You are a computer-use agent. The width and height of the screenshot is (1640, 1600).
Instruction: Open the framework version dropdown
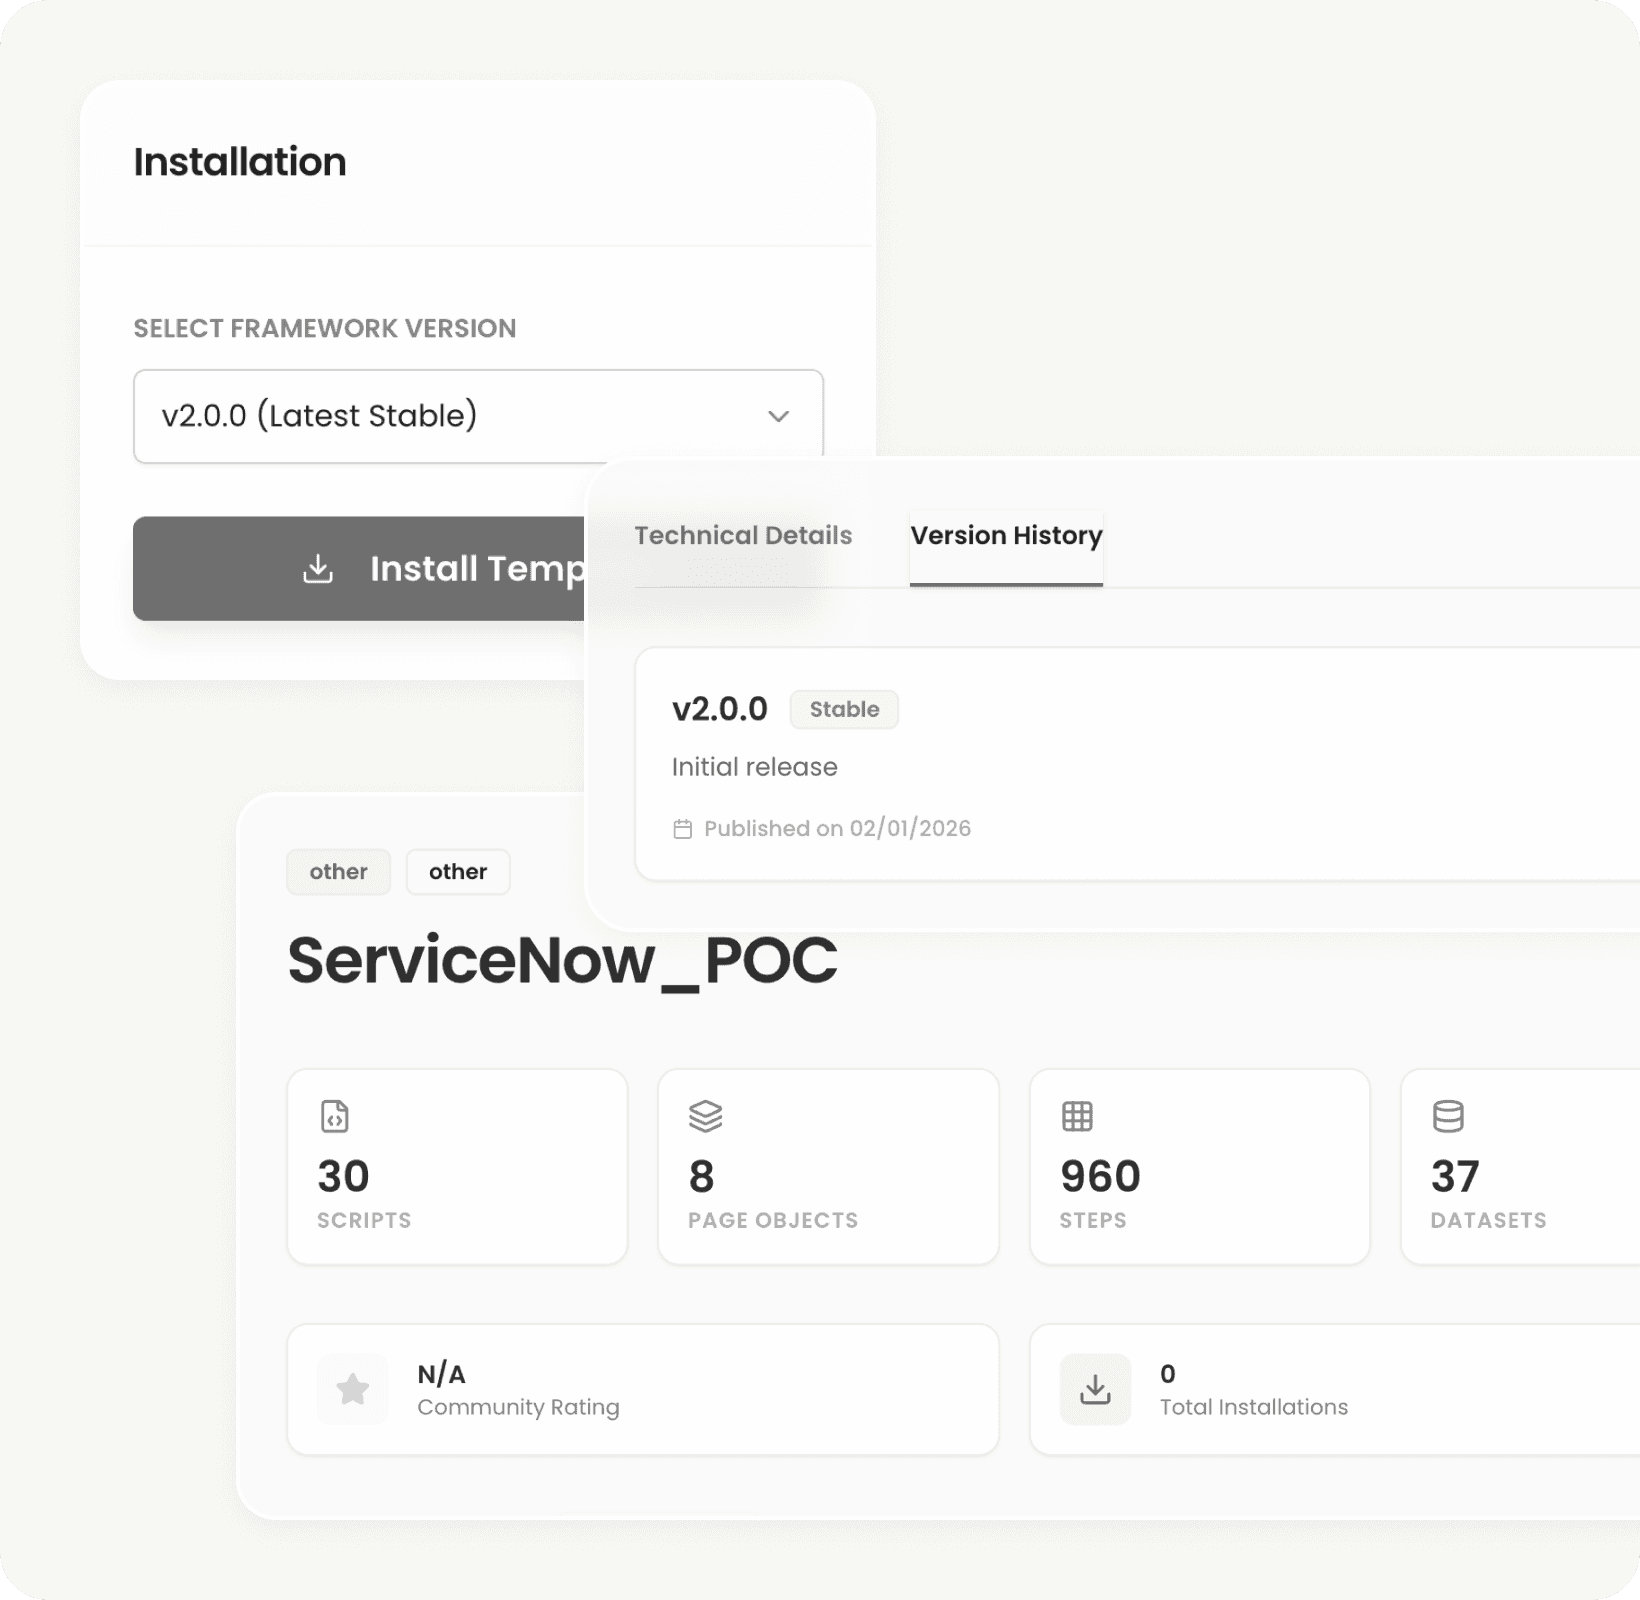point(478,415)
